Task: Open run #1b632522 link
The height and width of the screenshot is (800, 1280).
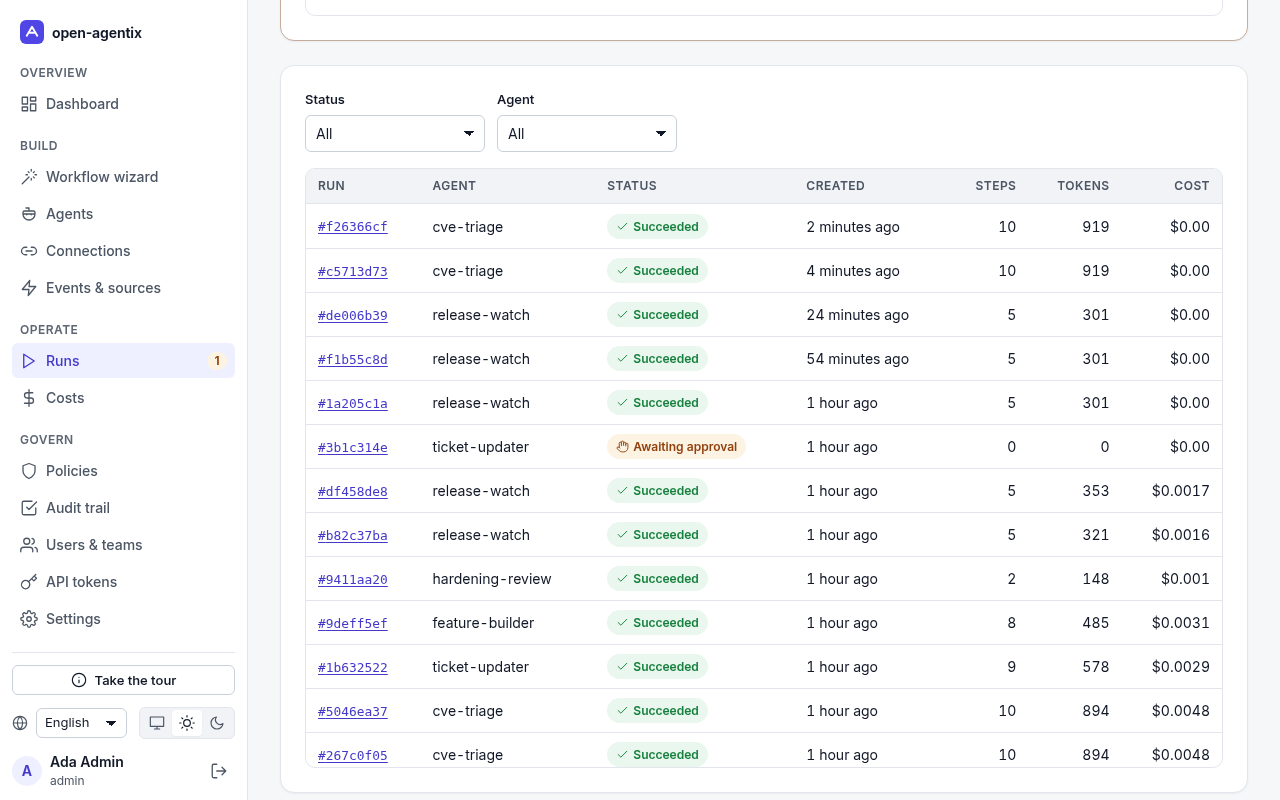Action: tap(353, 667)
